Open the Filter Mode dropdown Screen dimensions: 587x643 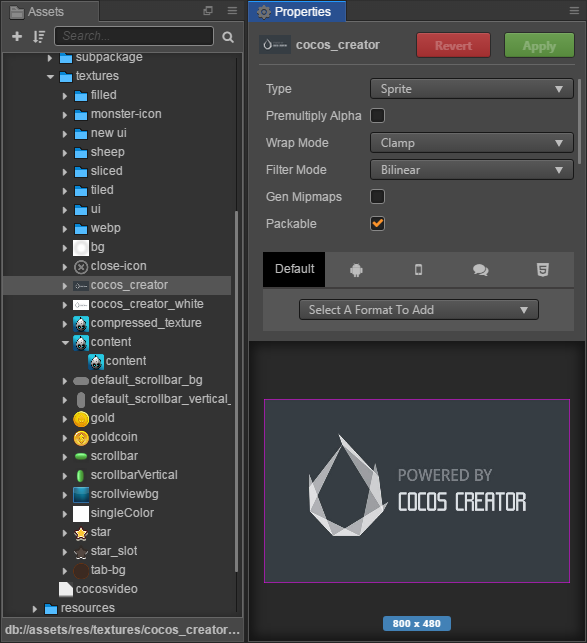click(x=471, y=170)
